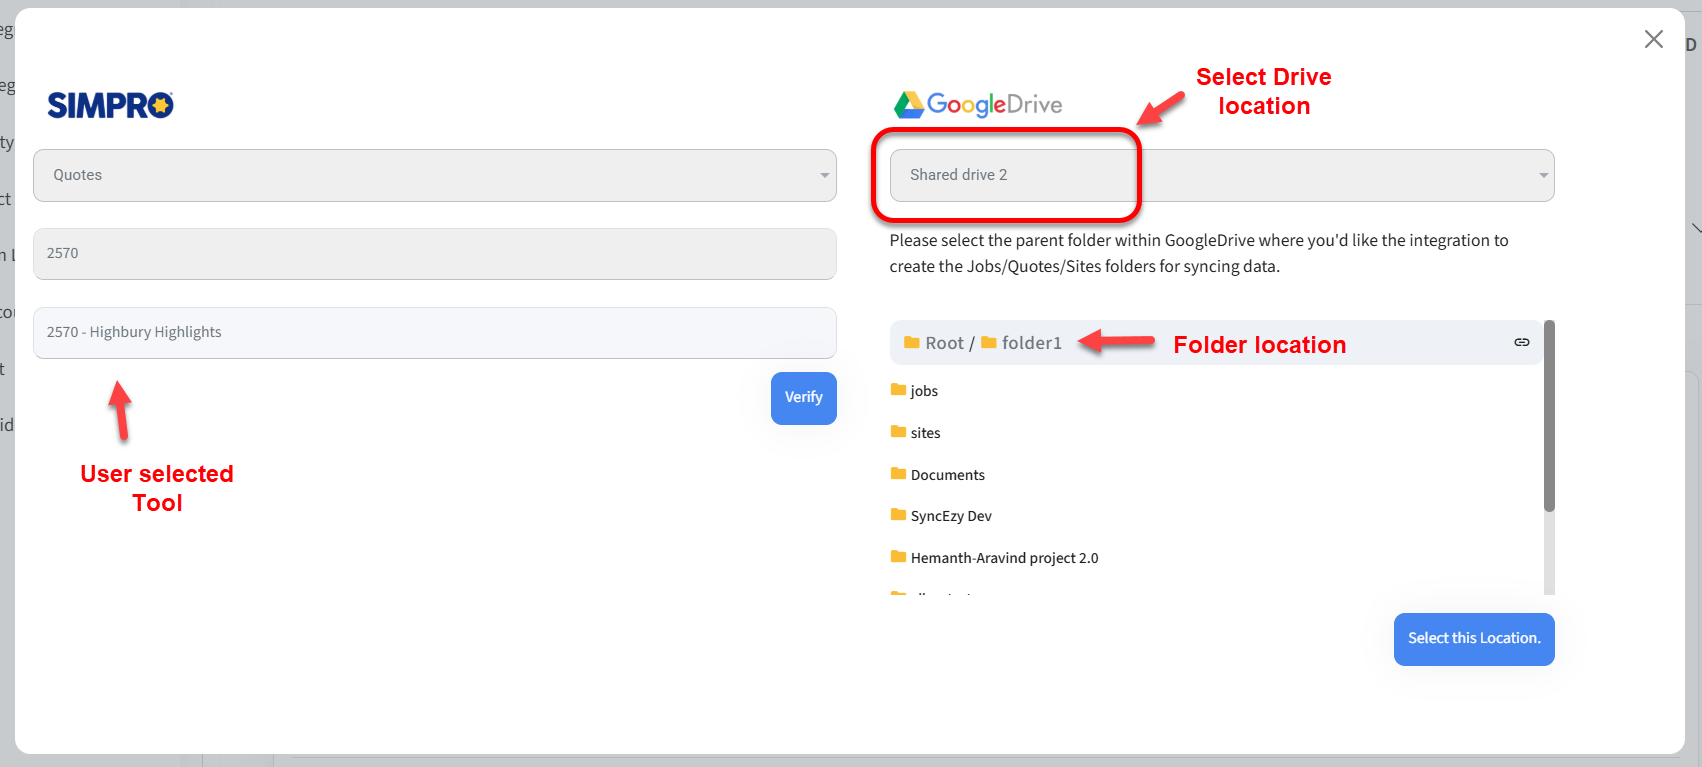Image resolution: width=1702 pixels, height=767 pixels.
Task: Open the Documents folder label
Action: click(947, 475)
